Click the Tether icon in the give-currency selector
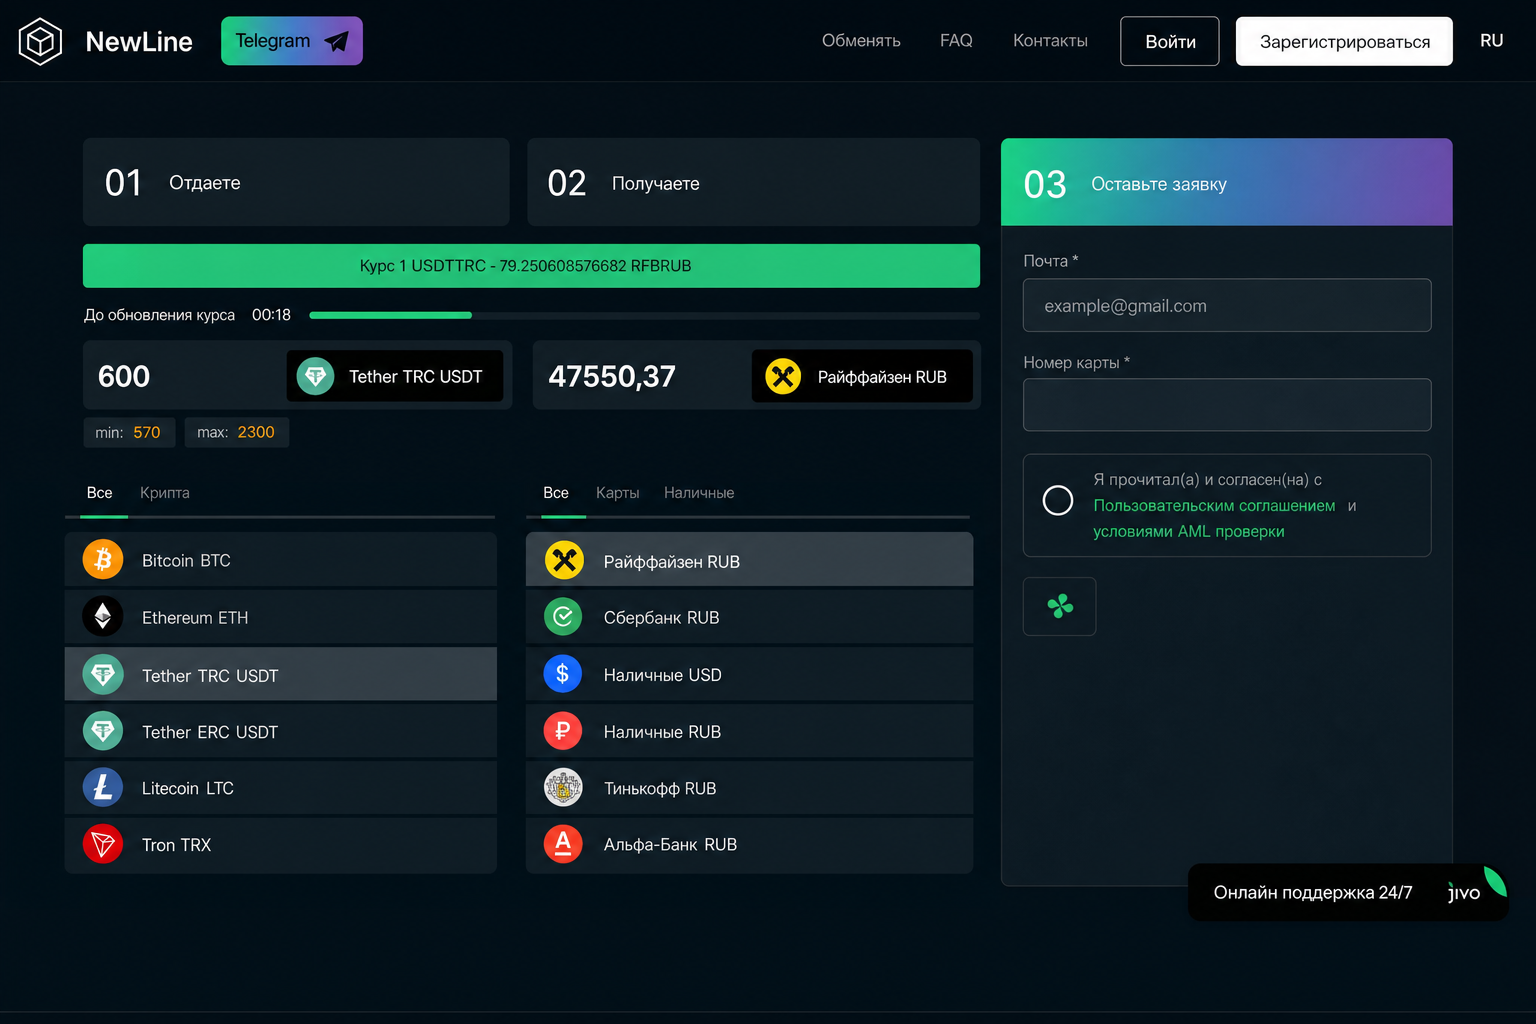Screen dimensions: 1536x1024 [x=315, y=376]
